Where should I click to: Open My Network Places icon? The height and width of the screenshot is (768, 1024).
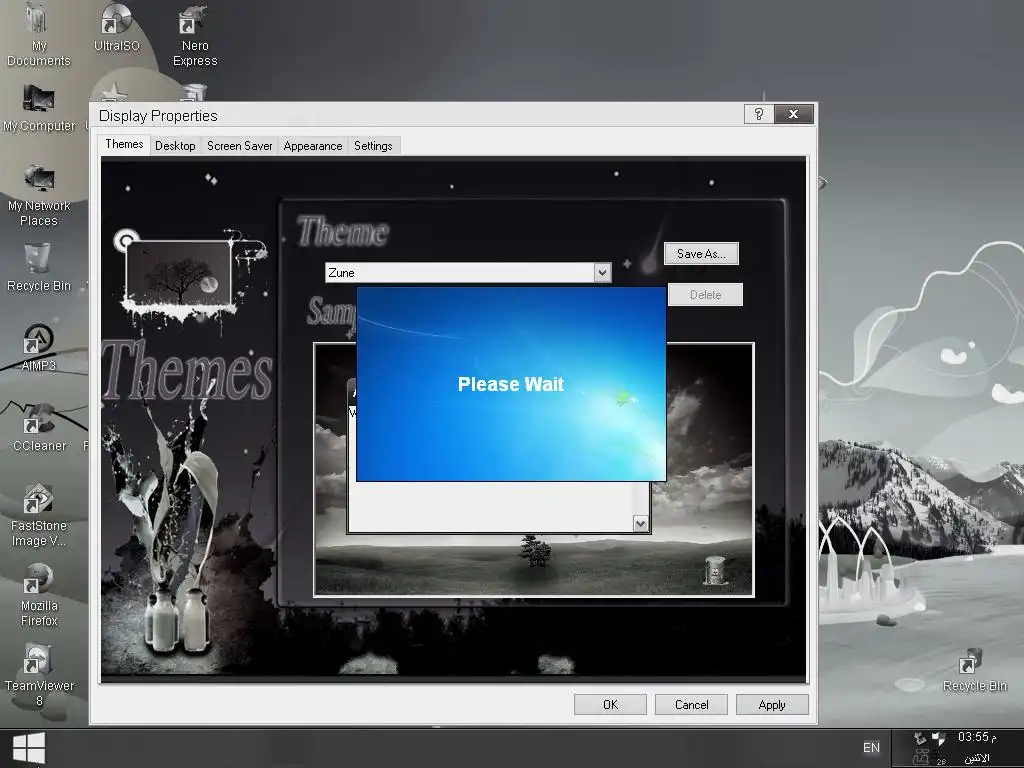[x=39, y=196]
